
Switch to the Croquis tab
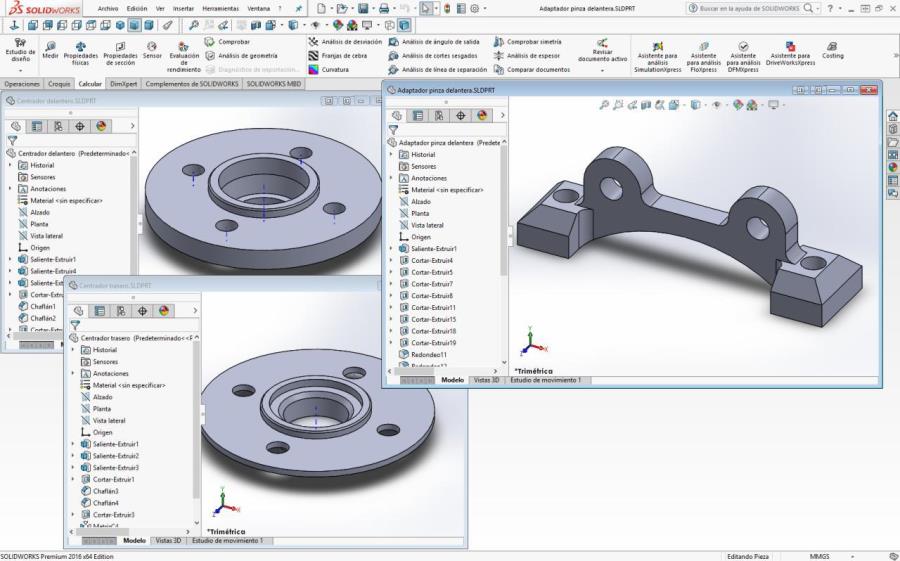point(59,84)
